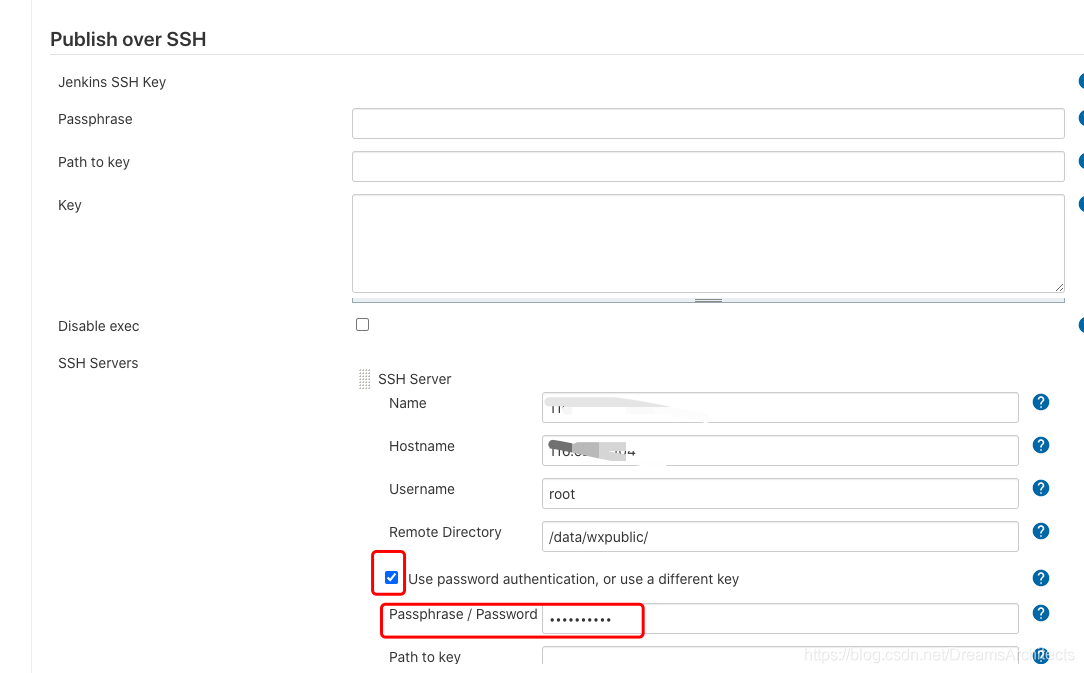
Task: Click help icon beside Passphrase / Password field
Action: tap(1040, 613)
